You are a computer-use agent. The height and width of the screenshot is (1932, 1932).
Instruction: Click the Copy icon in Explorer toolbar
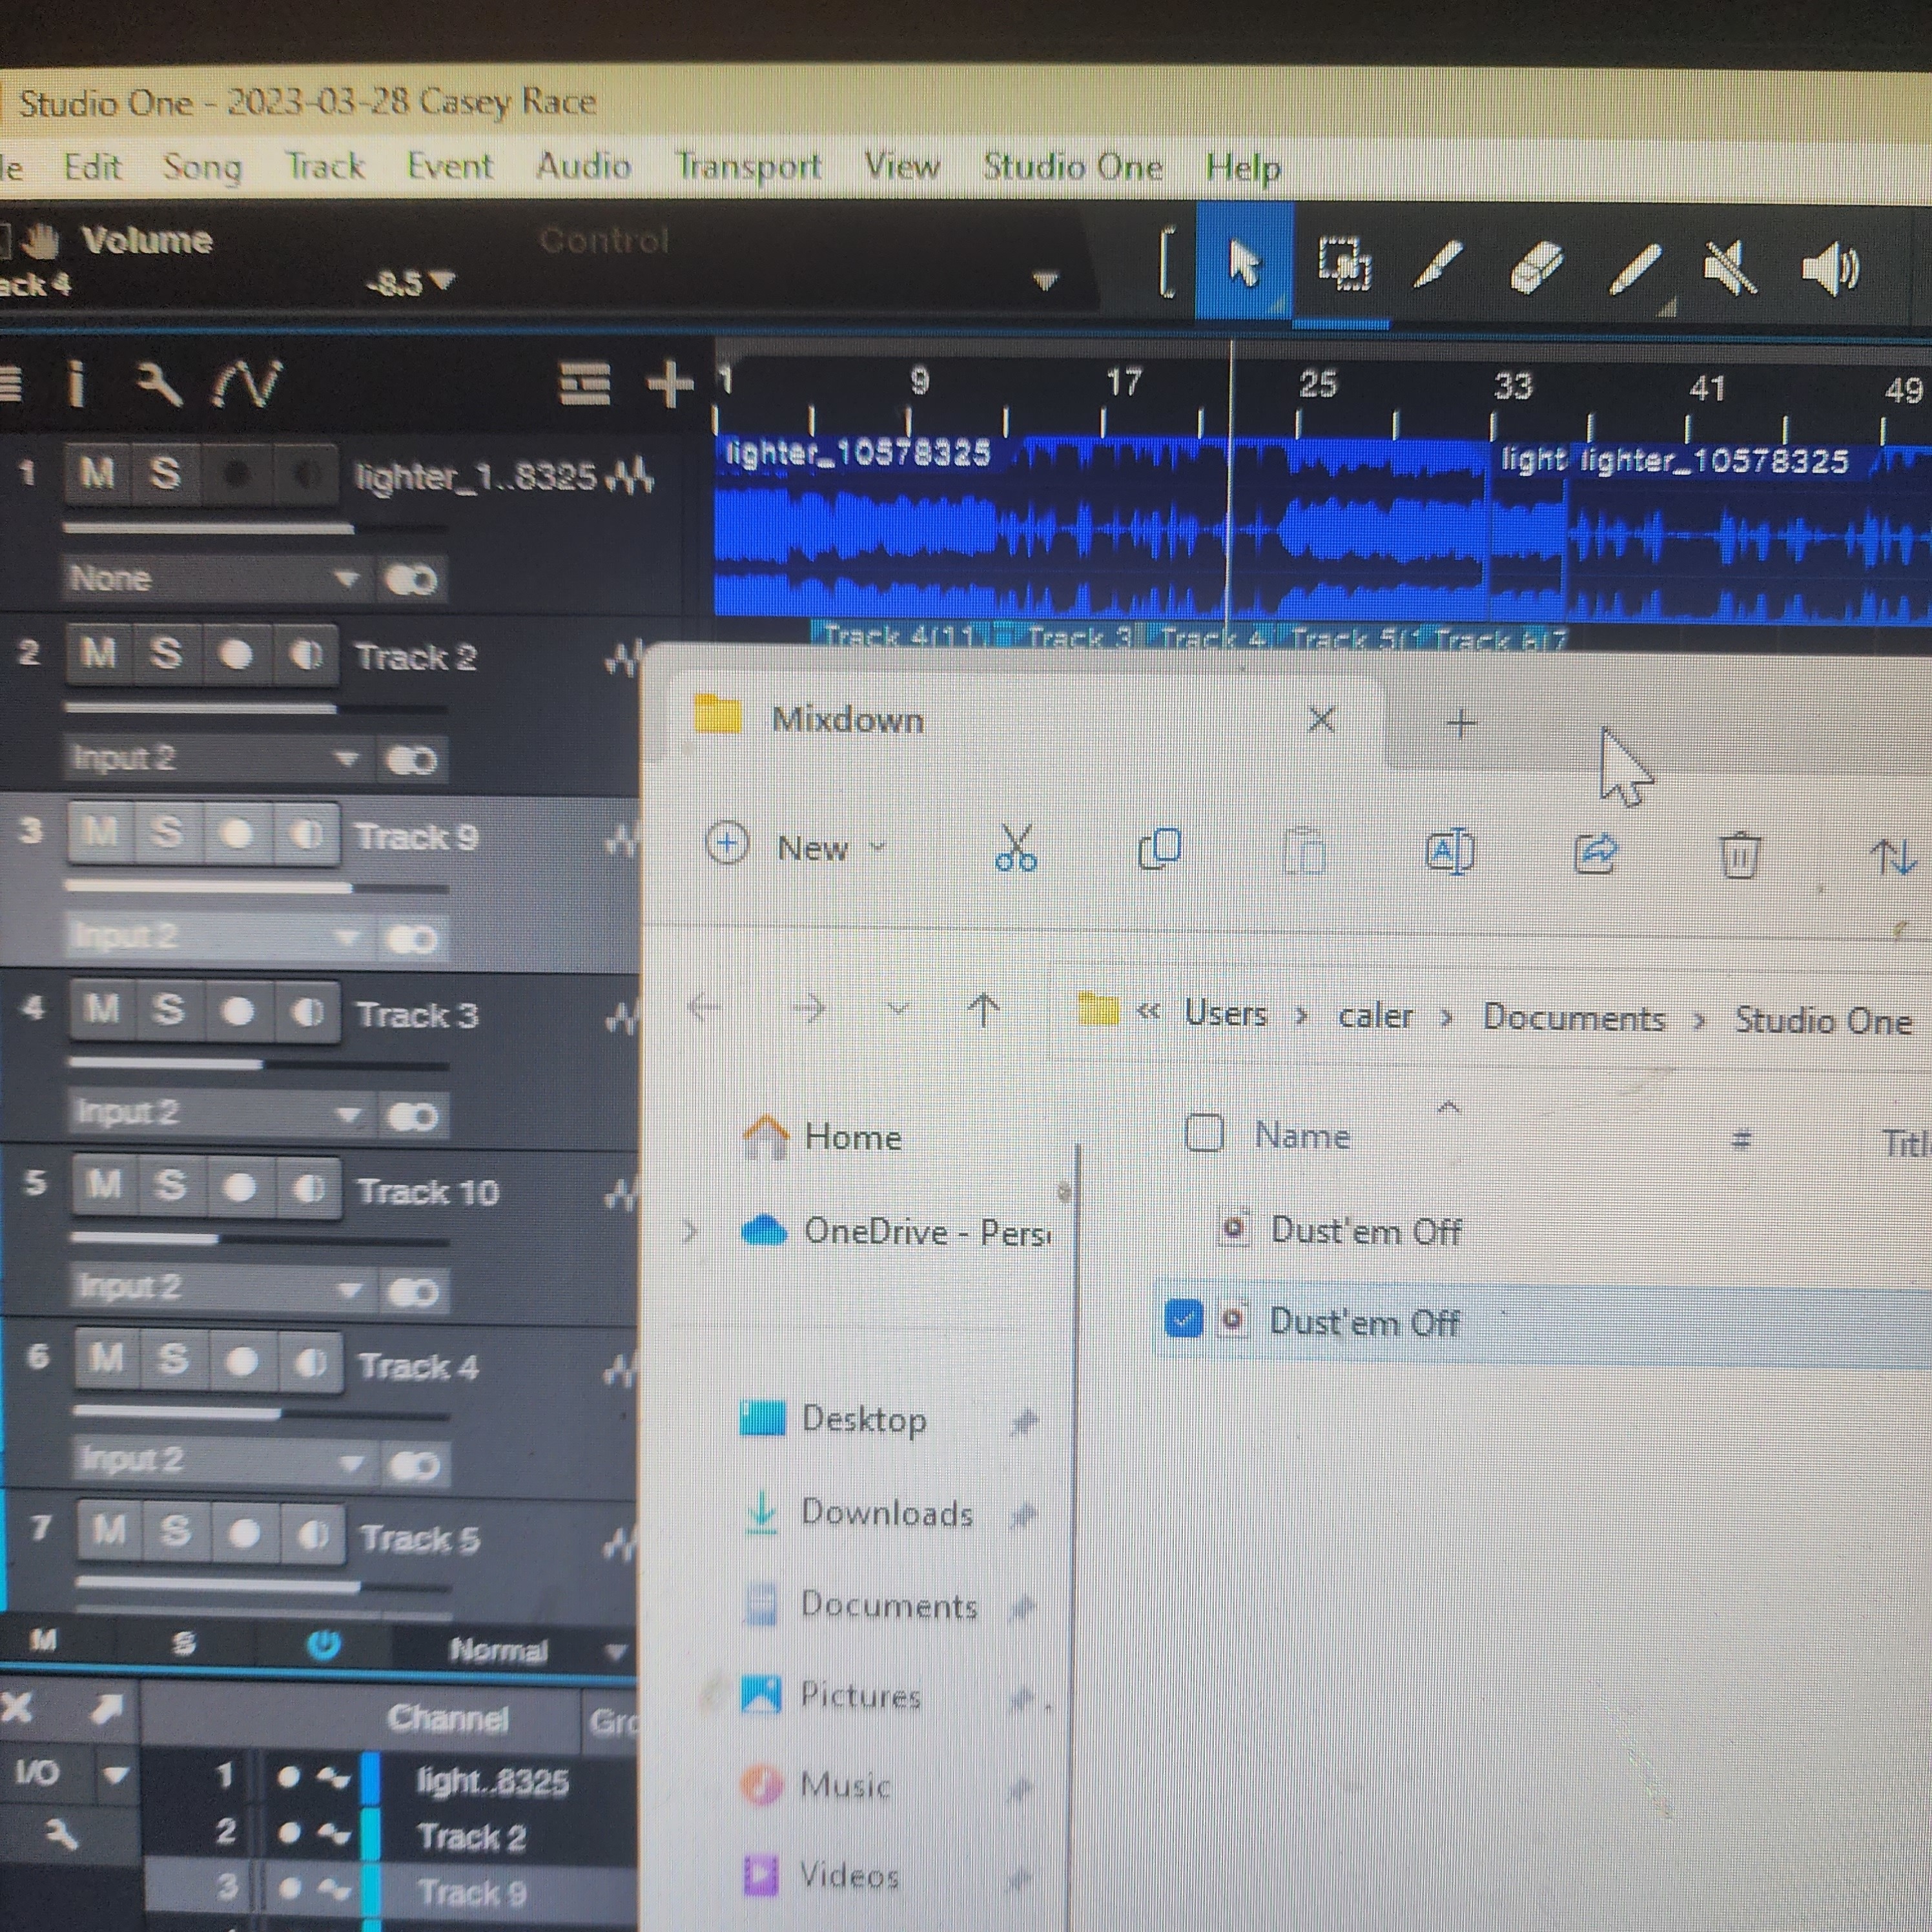click(1160, 849)
